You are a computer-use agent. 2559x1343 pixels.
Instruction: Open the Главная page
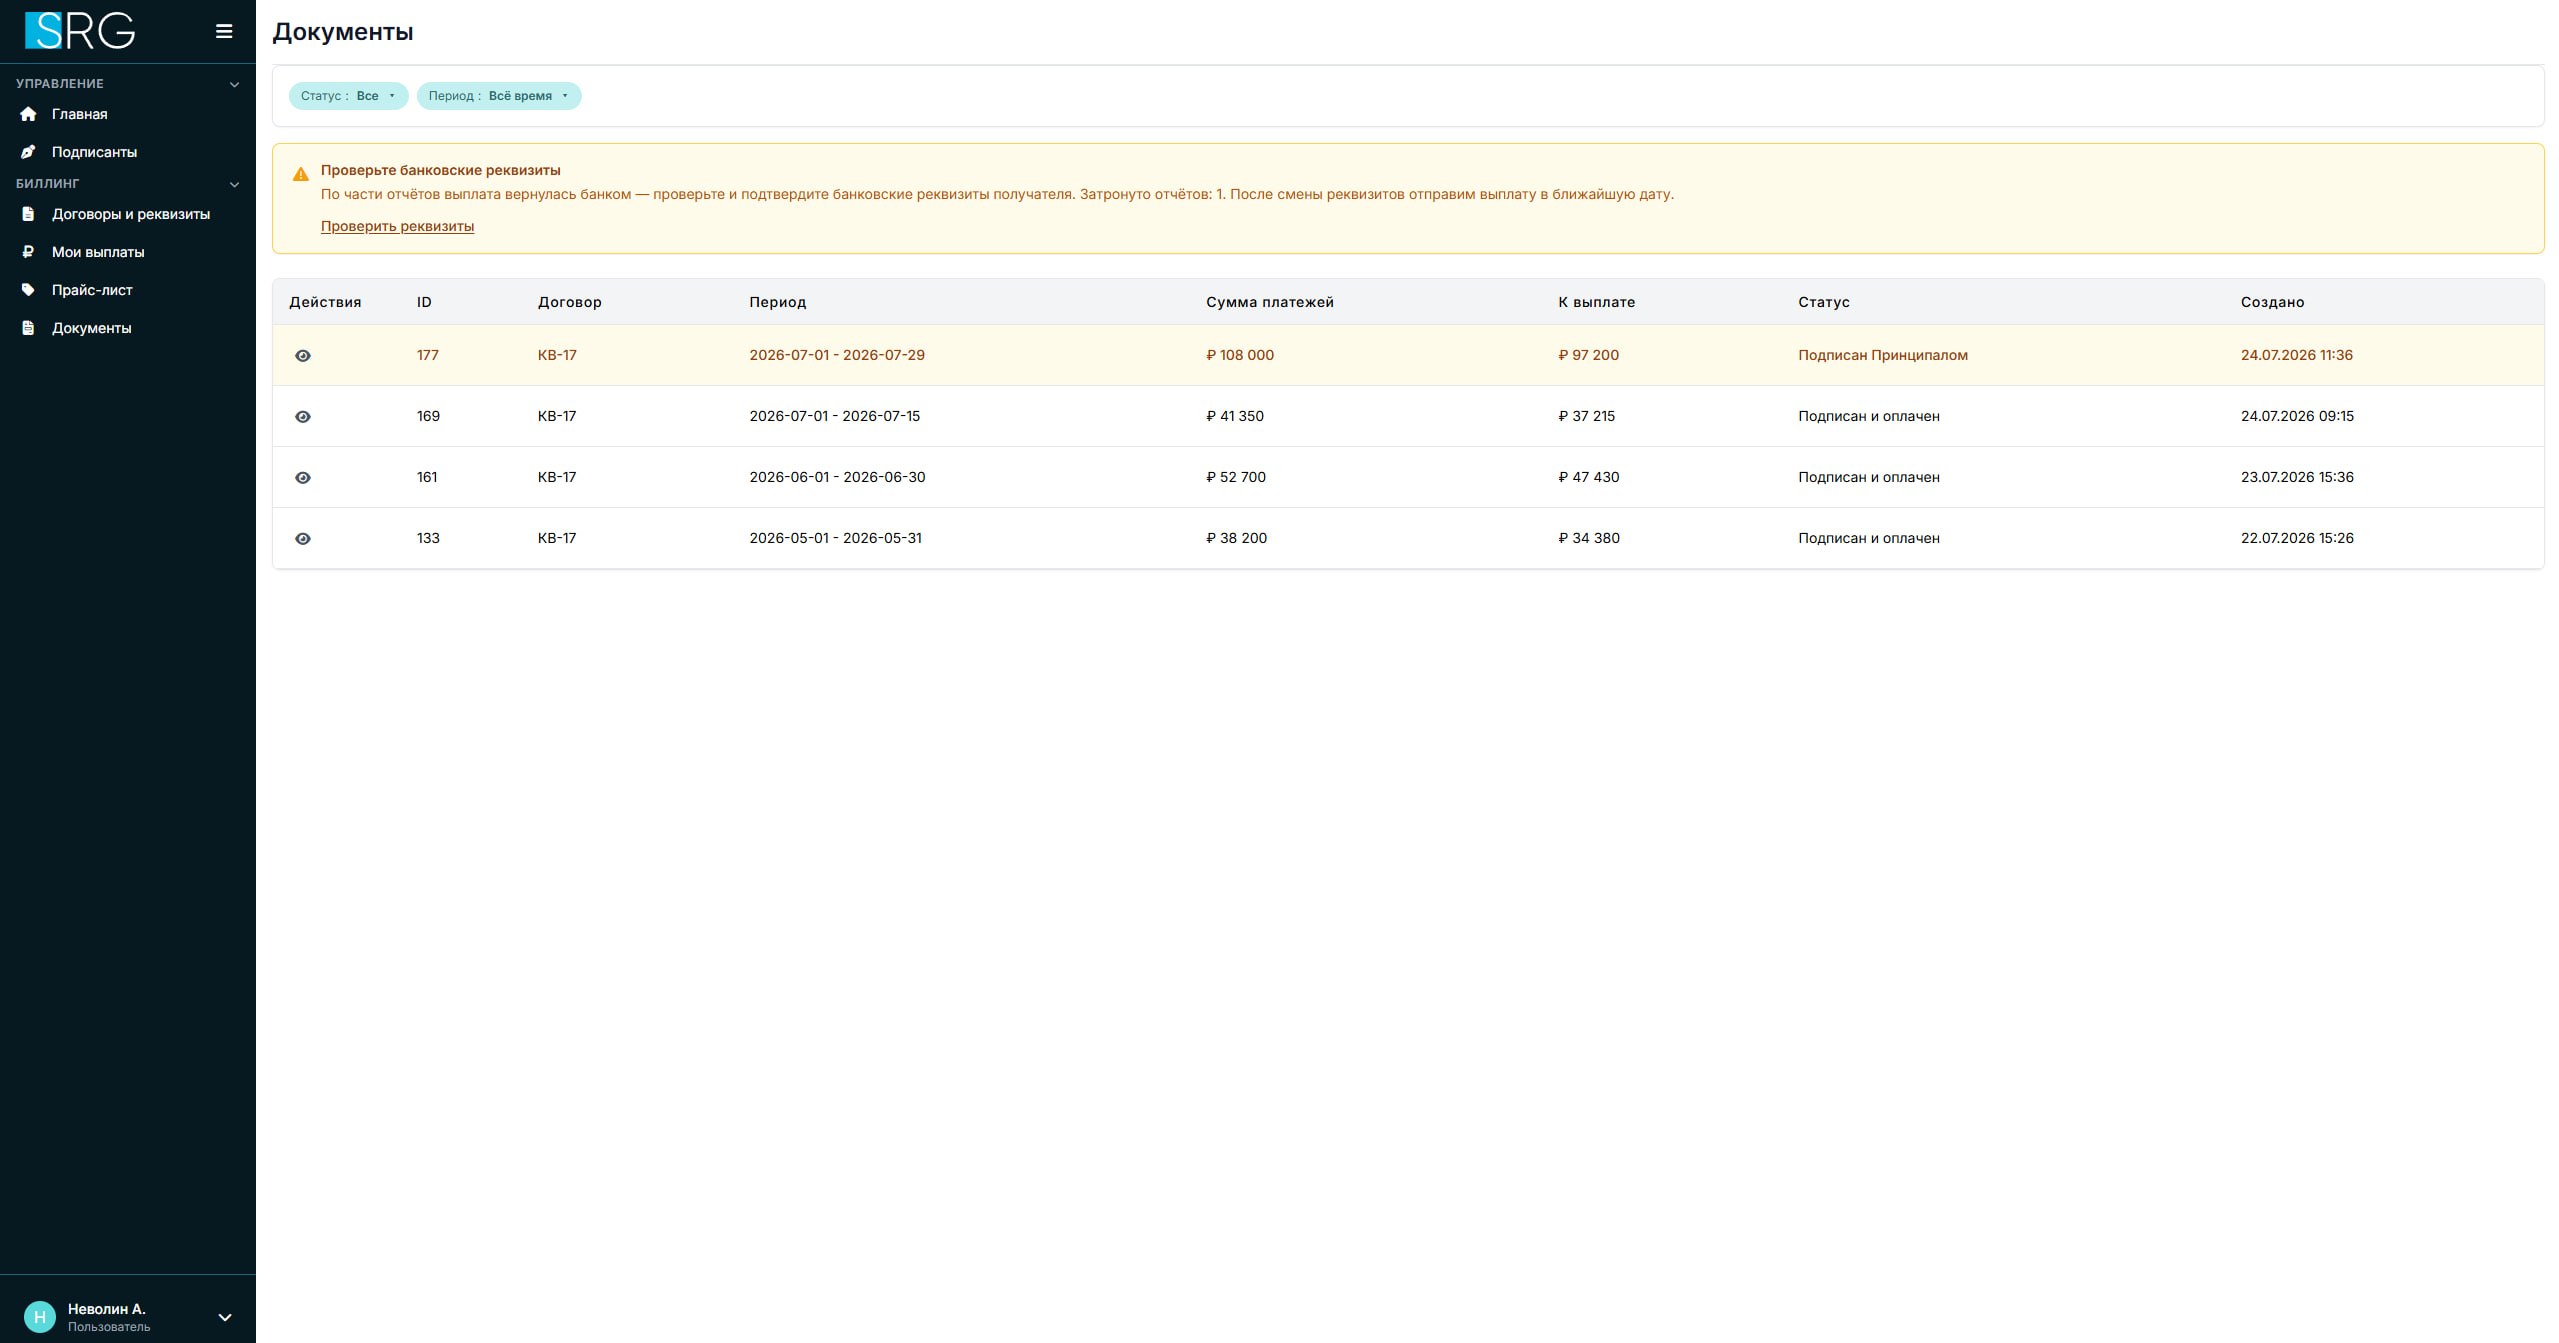79,114
